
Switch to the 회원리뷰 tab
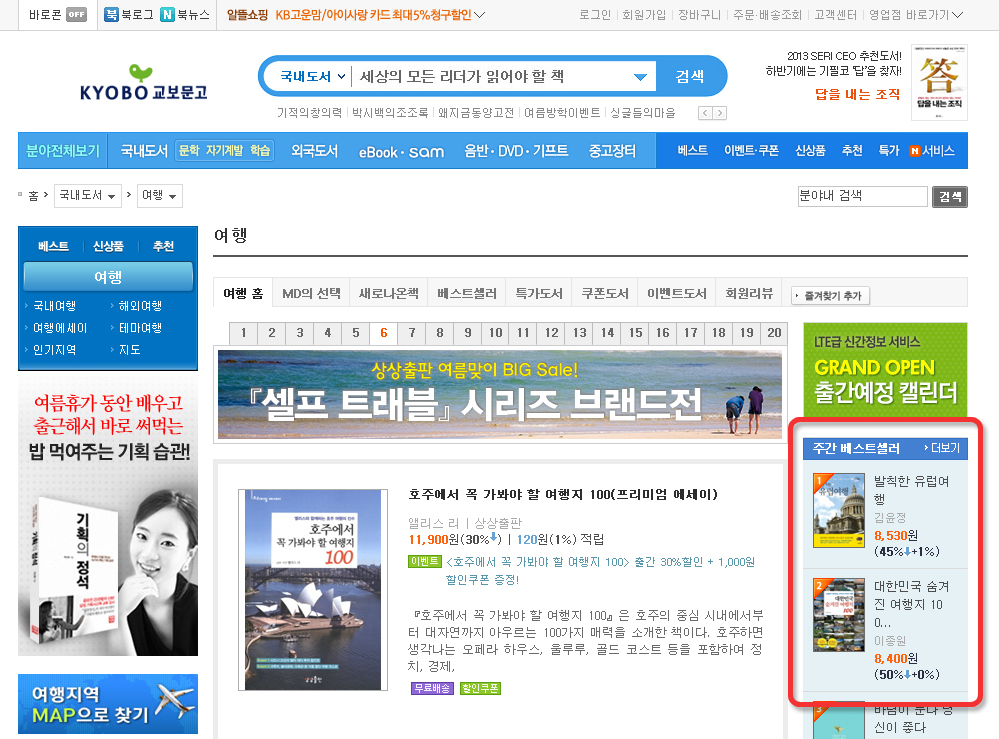click(749, 293)
